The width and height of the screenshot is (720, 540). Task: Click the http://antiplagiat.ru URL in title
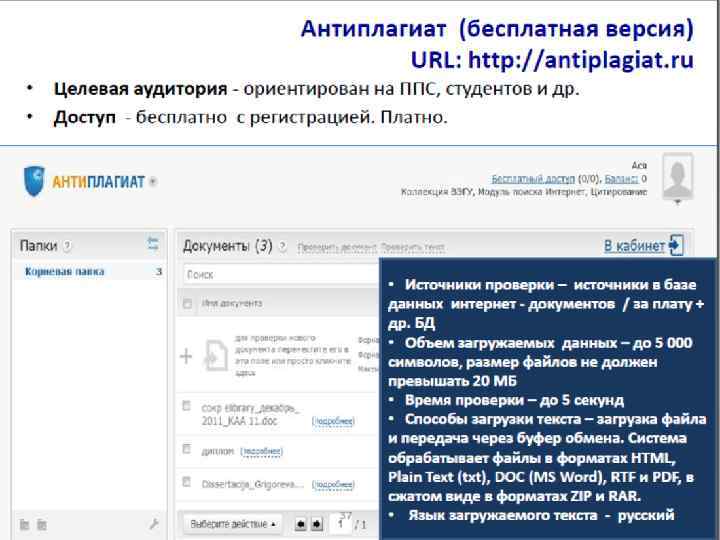tap(580, 60)
